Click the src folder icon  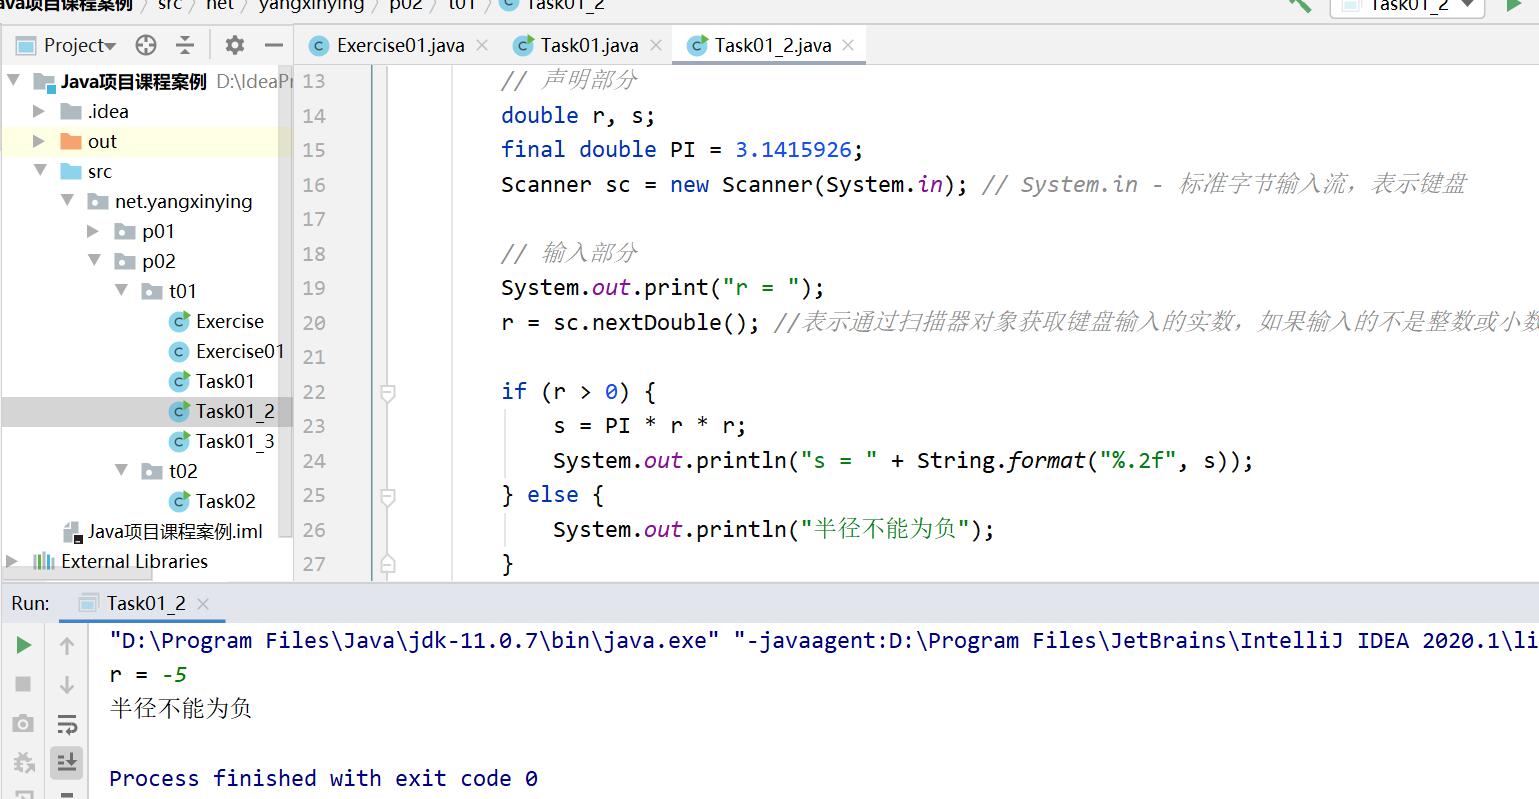click(70, 171)
